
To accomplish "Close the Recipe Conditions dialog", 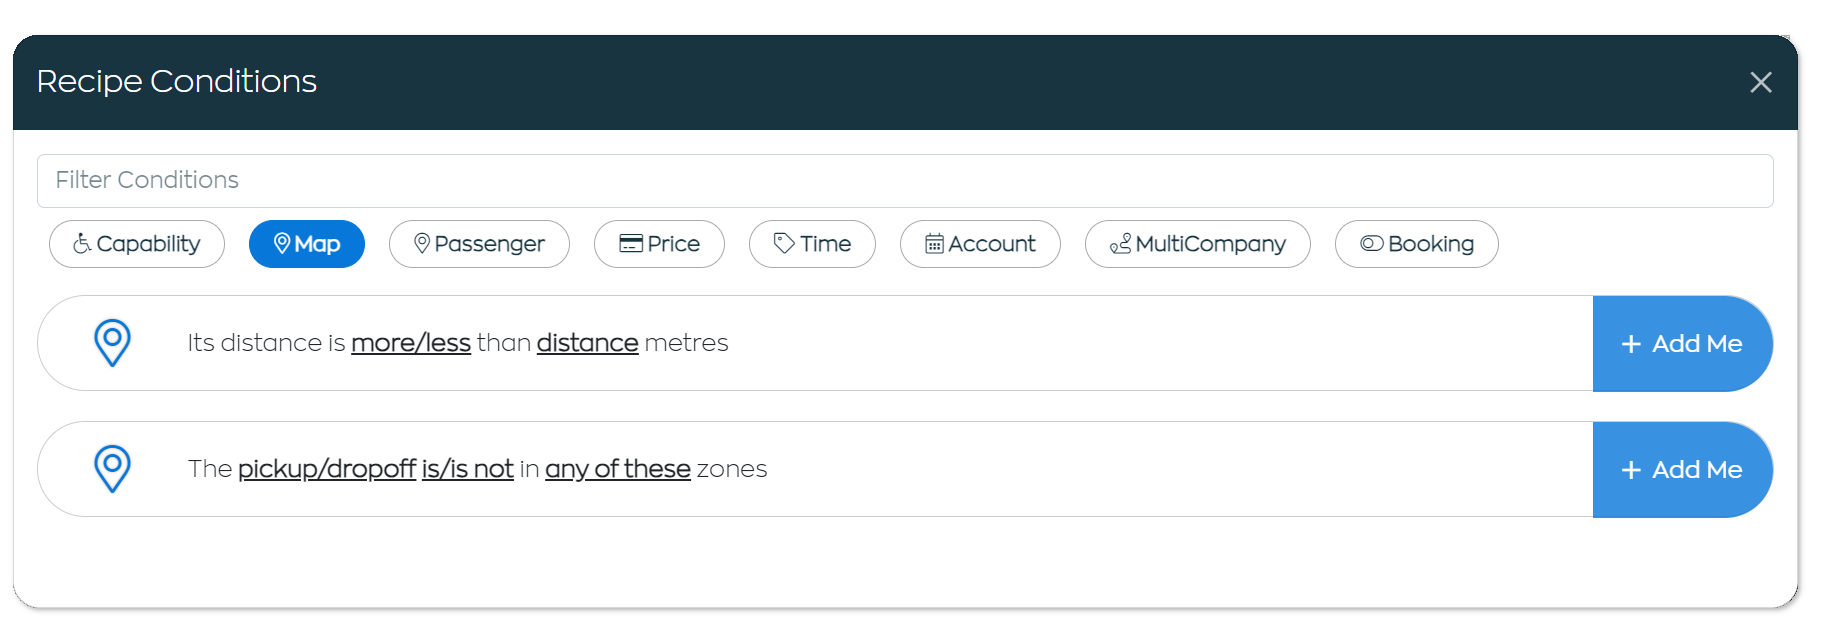I will click(1761, 82).
